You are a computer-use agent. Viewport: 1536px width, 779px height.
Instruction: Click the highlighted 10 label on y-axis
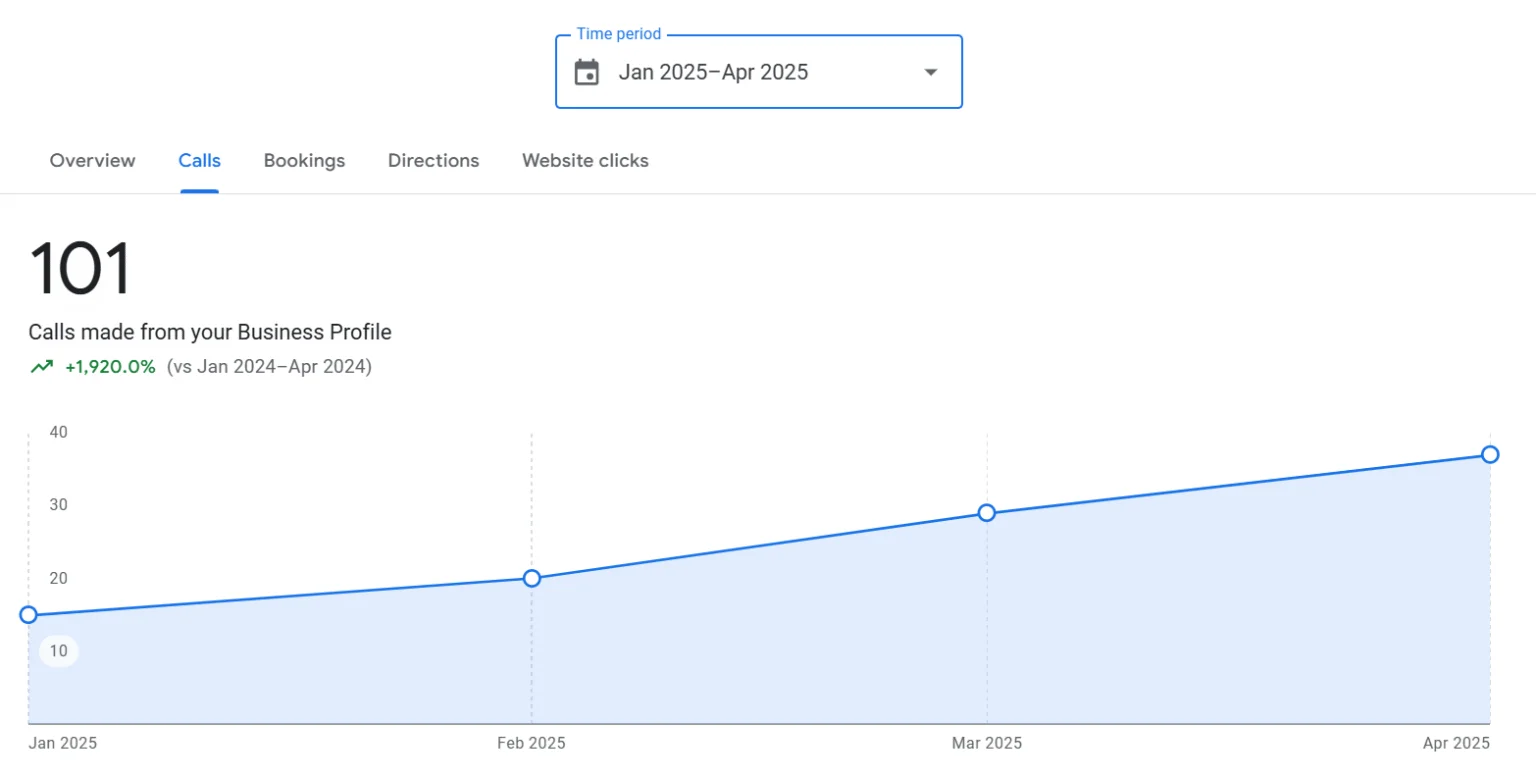click(x=58, y=650)
